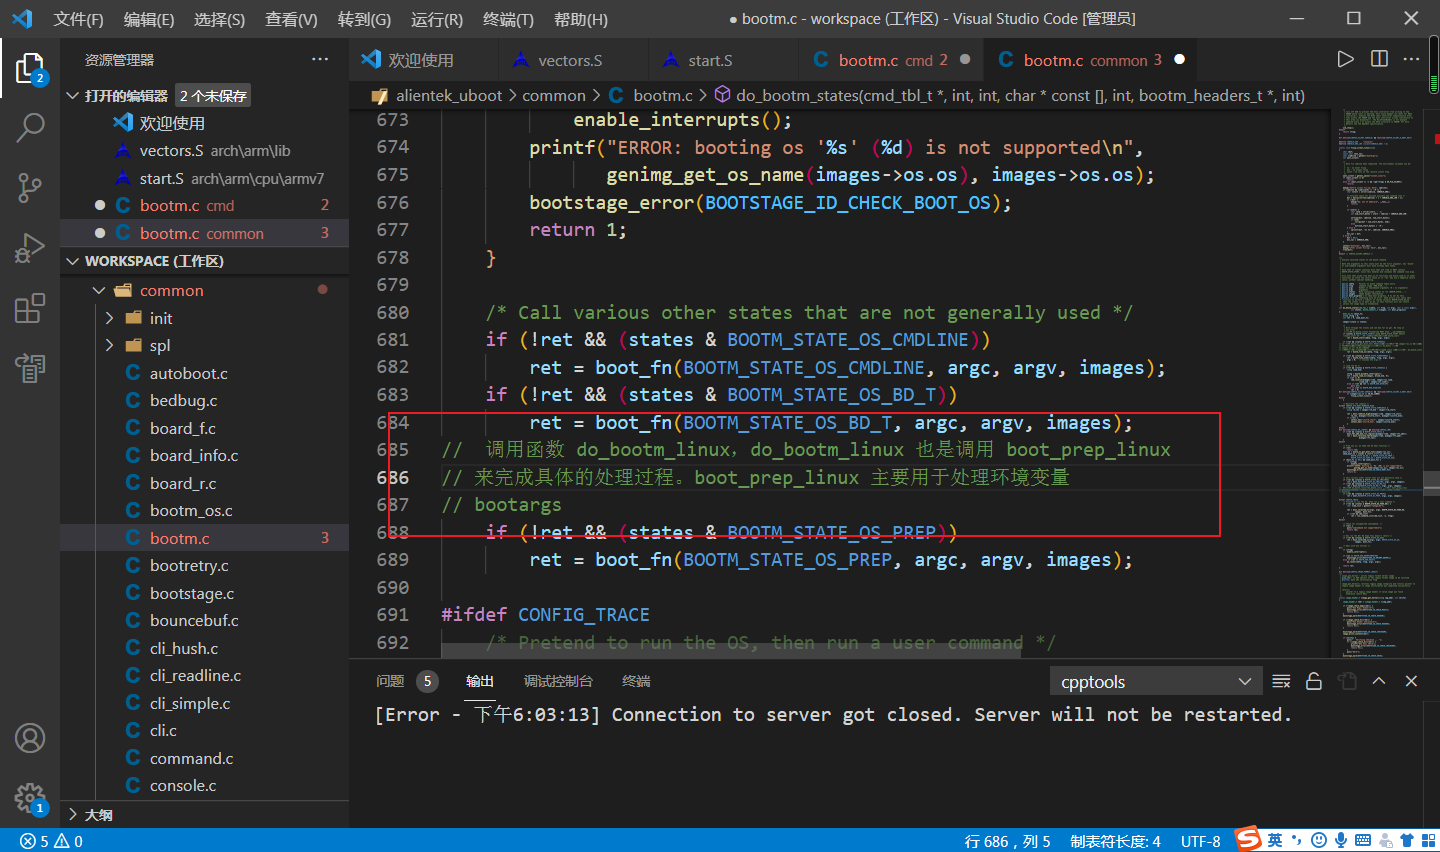Expand the init folder
The image size is (1440, 852).
[x=109, y=318]
